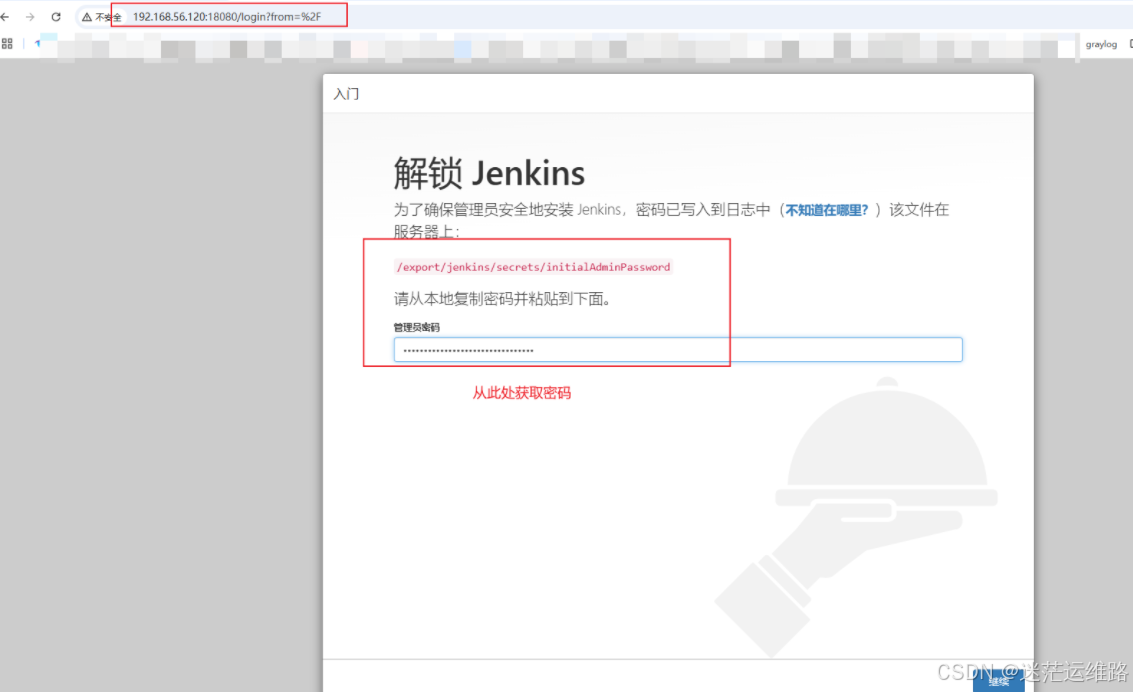Go back with the browser back arrow
The image size is (1133, 692).
coord(5,17)
